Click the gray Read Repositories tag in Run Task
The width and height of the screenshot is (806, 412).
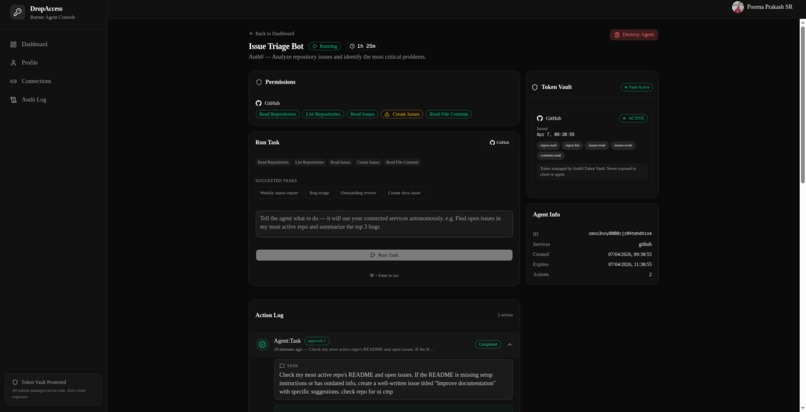point(273,162)
